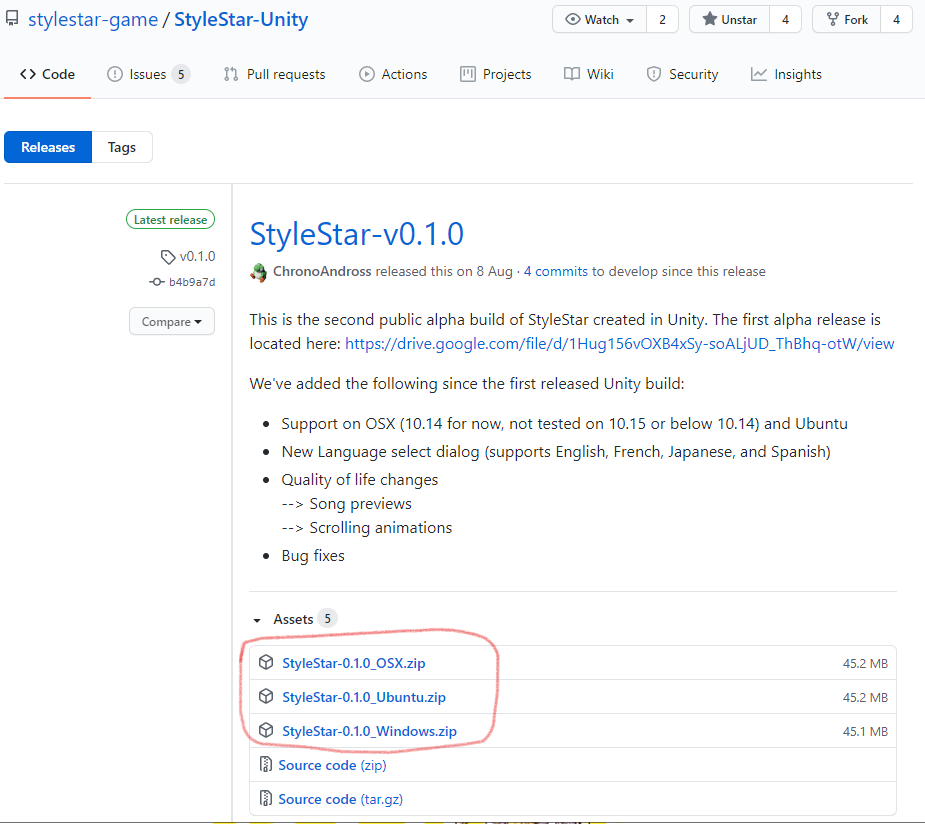
Task: Click the Pull requests branch icon
Action: click(231, 74)
